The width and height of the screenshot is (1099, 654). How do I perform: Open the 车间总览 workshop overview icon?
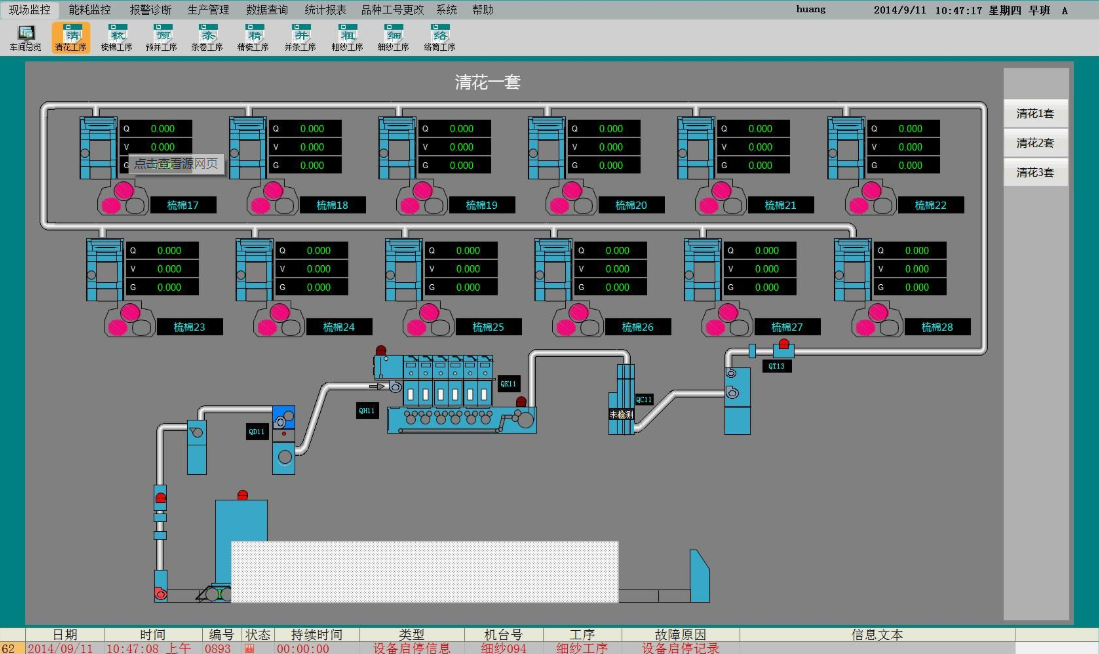(26, 38)
